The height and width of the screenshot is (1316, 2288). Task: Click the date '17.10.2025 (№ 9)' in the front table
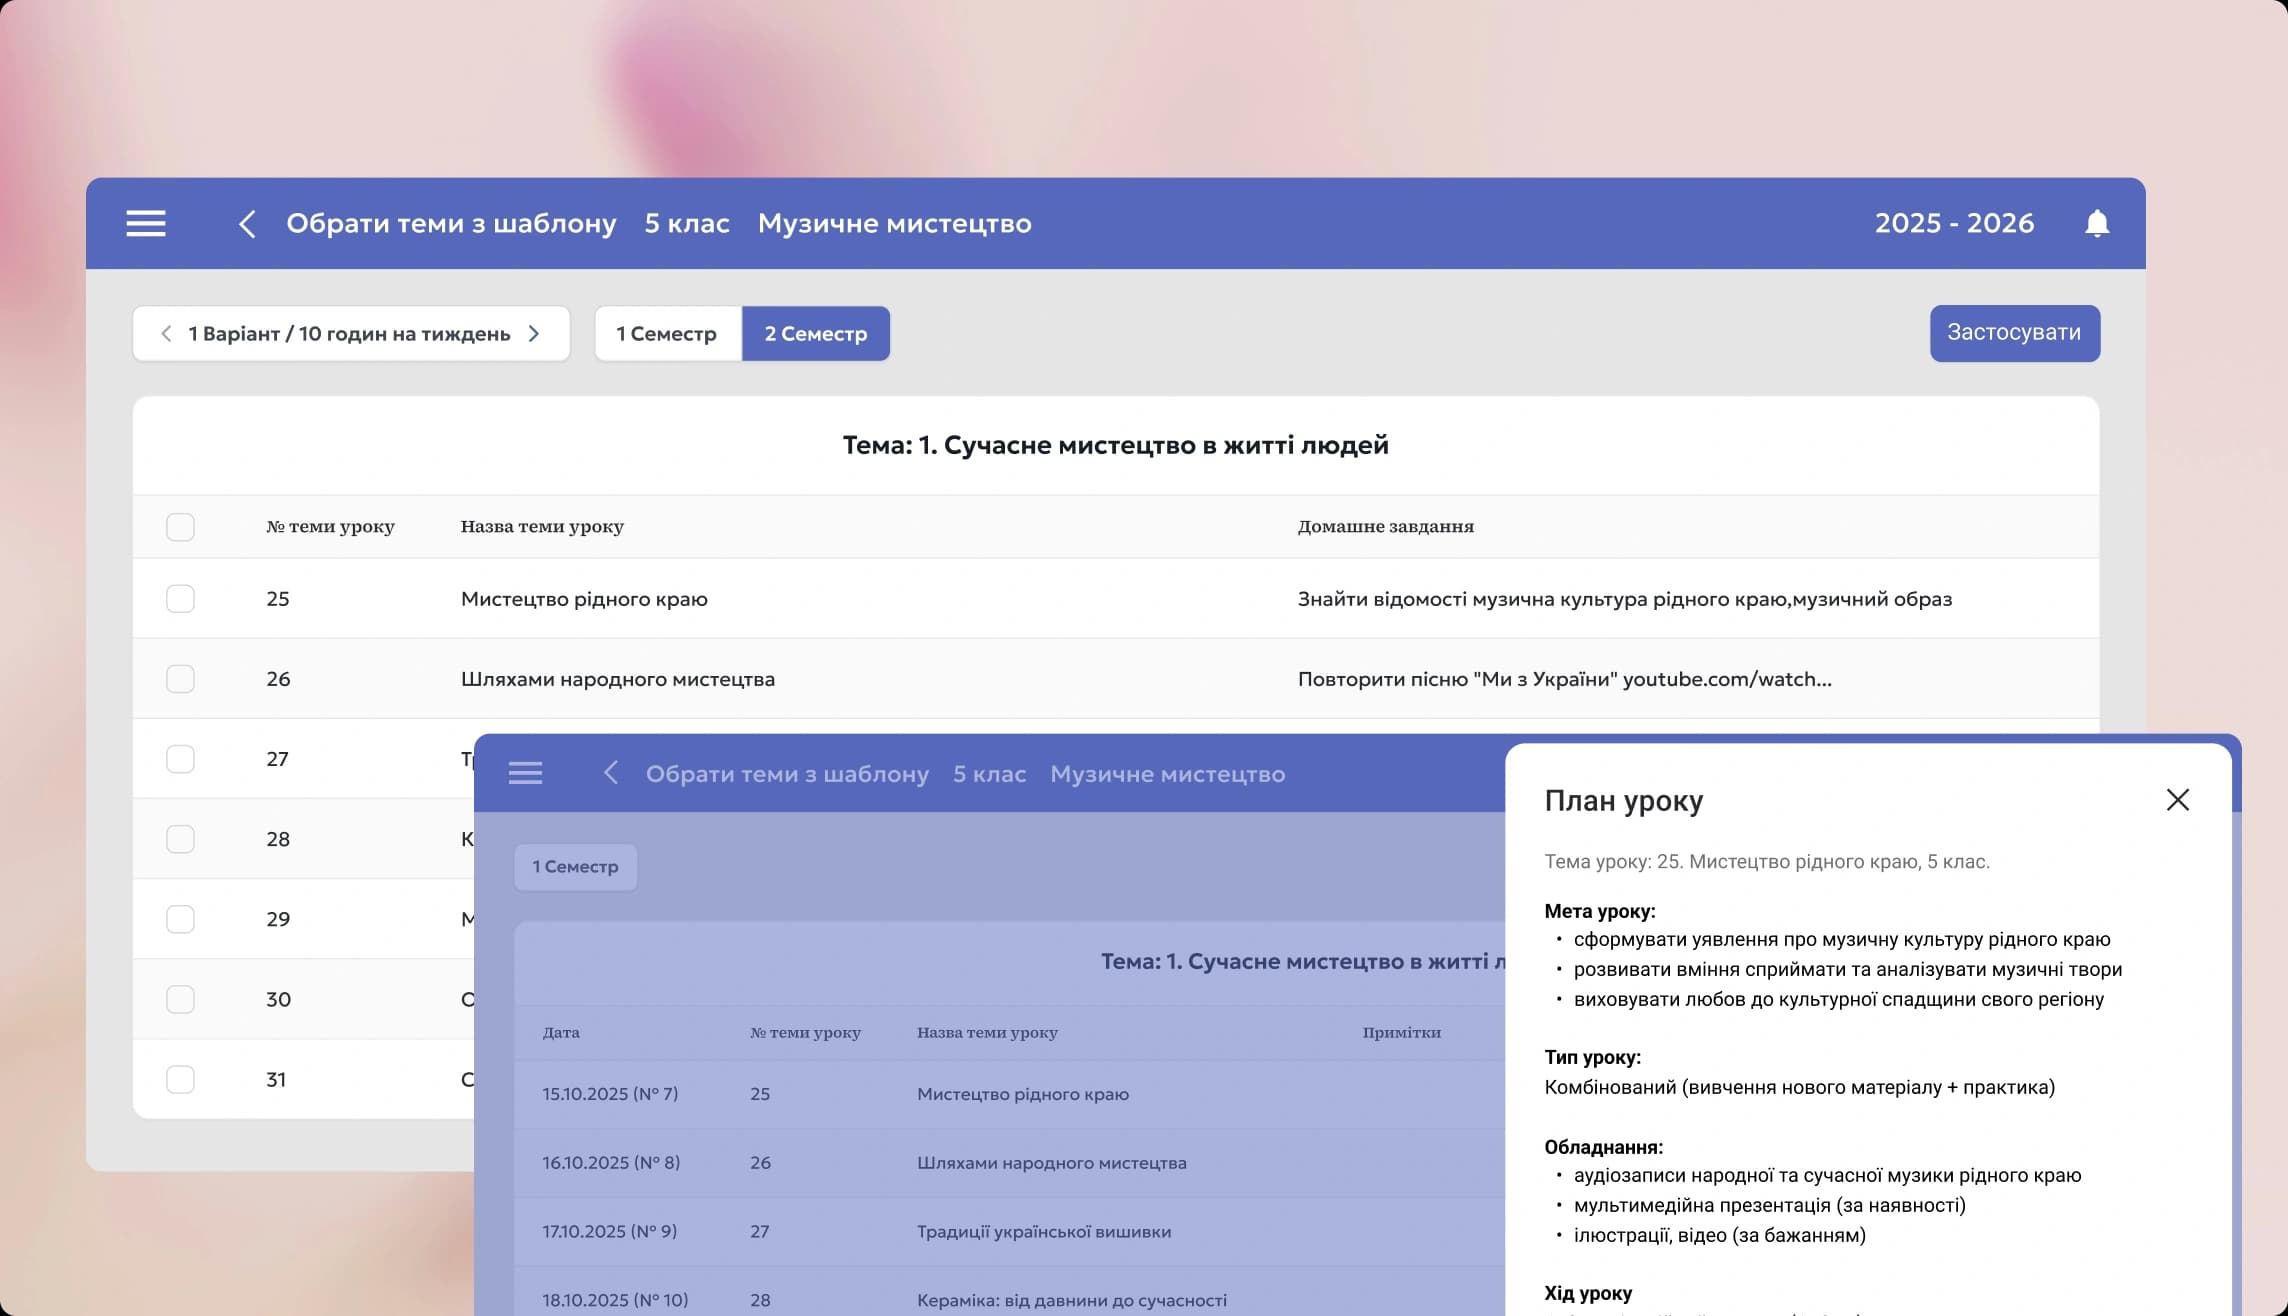pyautogui.click(x=610, y=1232)
